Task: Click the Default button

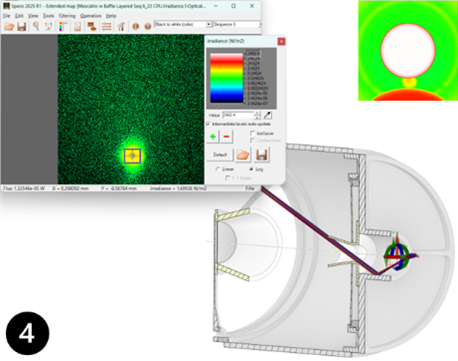Action: (x=220, y=155)
